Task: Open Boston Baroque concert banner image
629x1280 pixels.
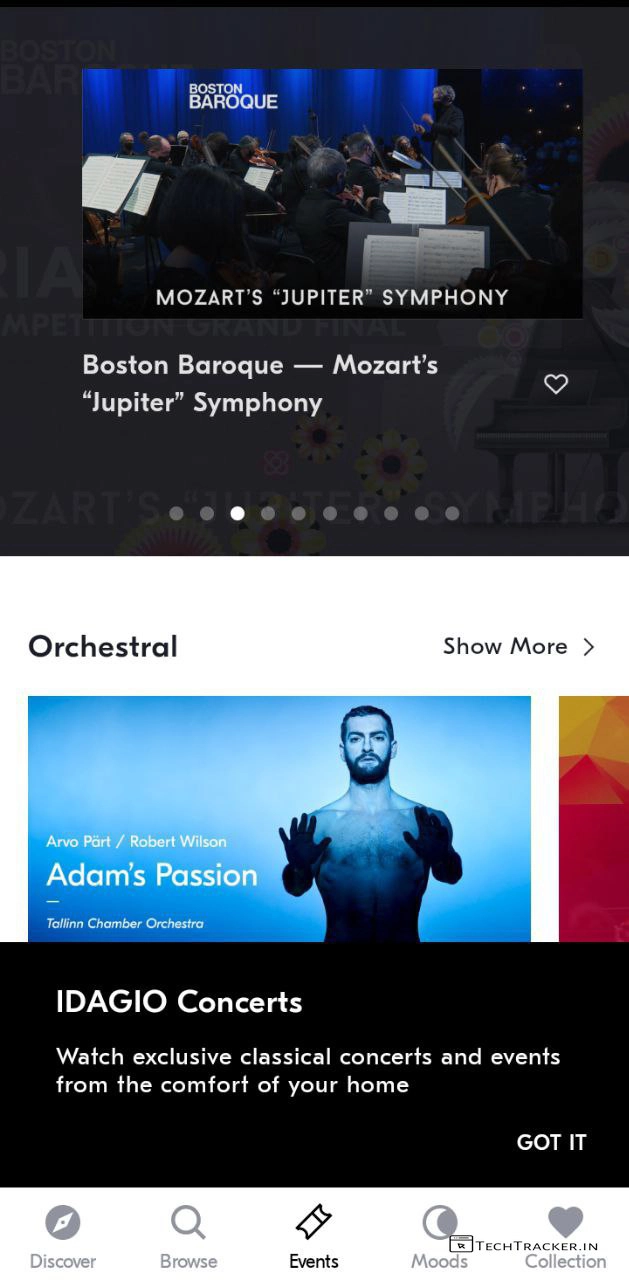Action: tap(332, 193)
